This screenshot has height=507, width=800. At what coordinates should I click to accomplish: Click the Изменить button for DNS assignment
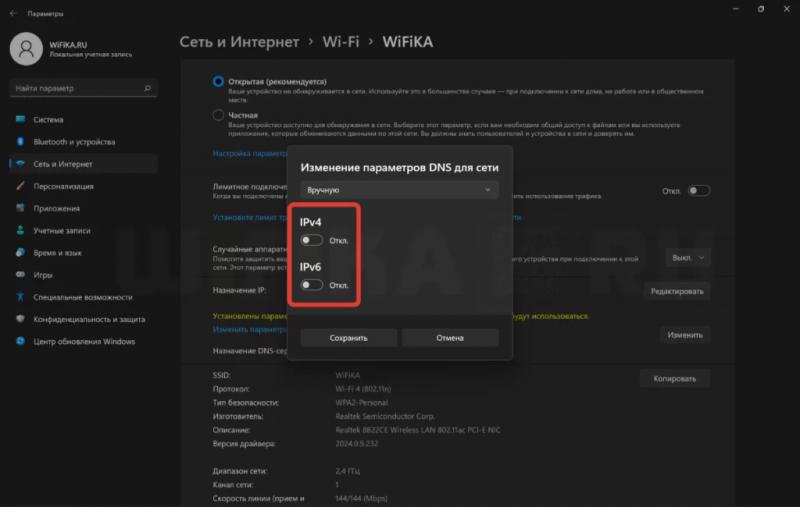pos(685,335)
